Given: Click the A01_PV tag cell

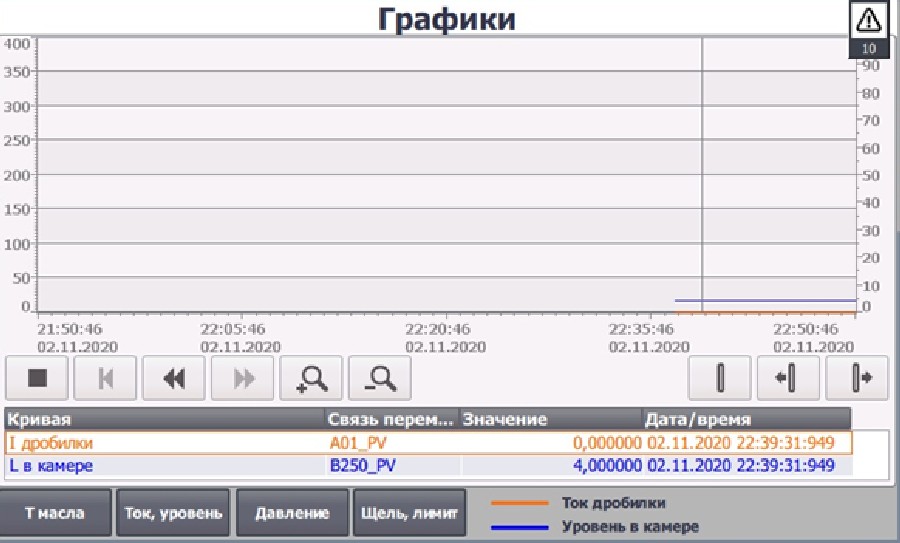Looking at the screenshot, I should click(x=358, y=443).
